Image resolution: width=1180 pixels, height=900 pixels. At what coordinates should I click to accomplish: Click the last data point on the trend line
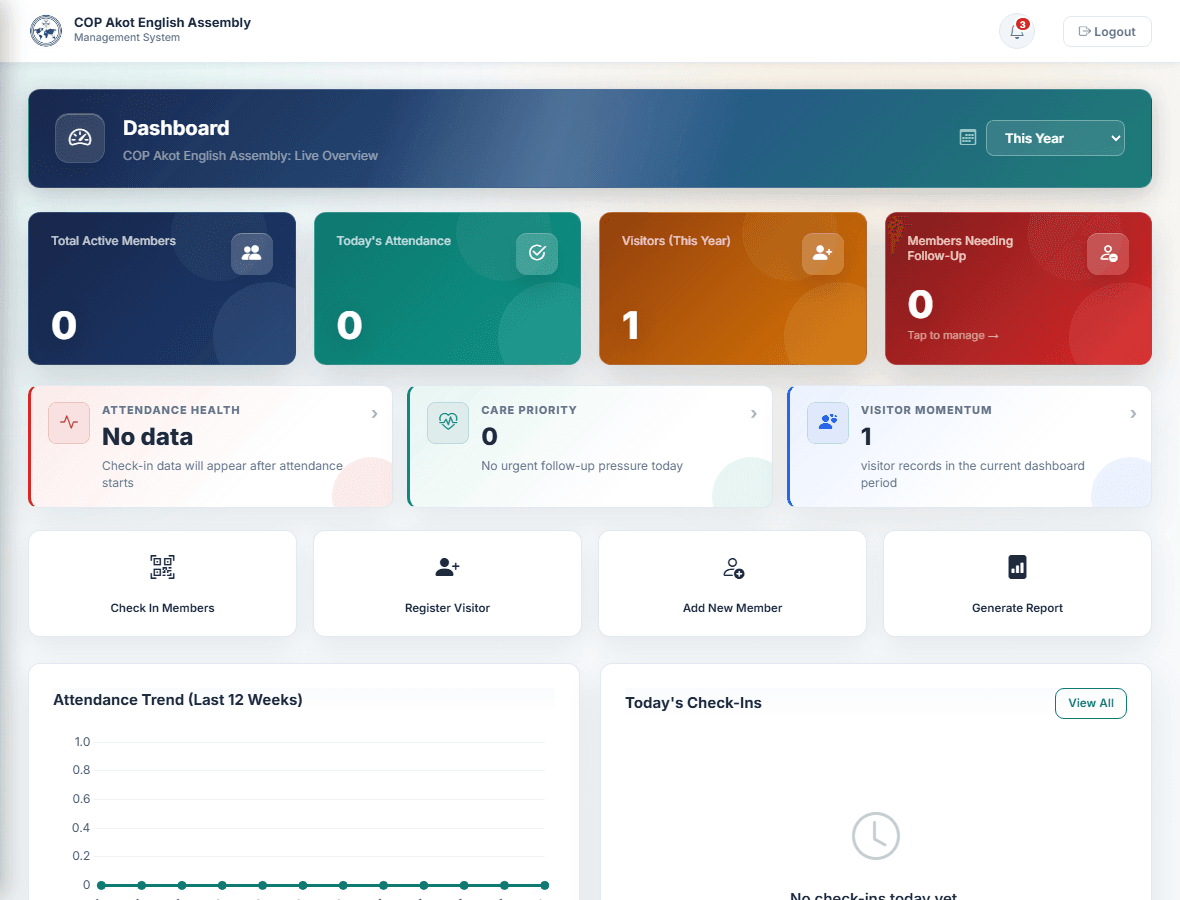click(x=545, y=886)
